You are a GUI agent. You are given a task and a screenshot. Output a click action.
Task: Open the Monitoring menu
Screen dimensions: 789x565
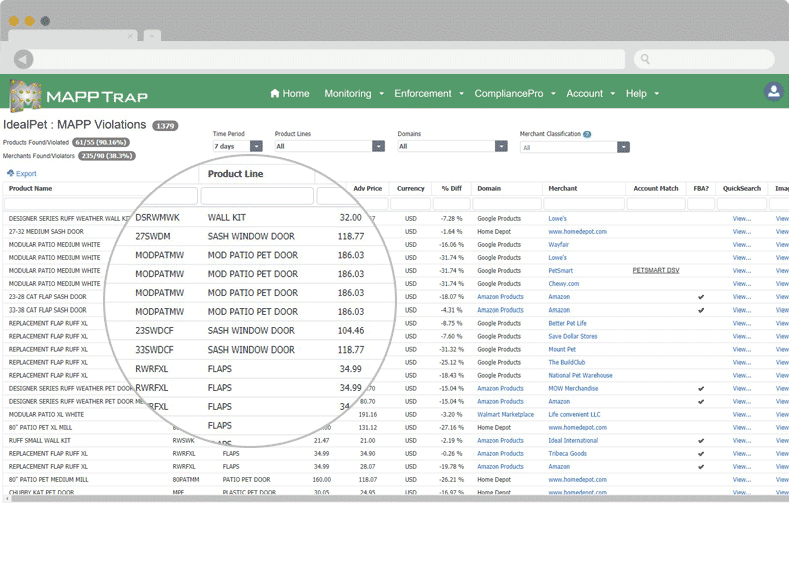coord(354,94)
